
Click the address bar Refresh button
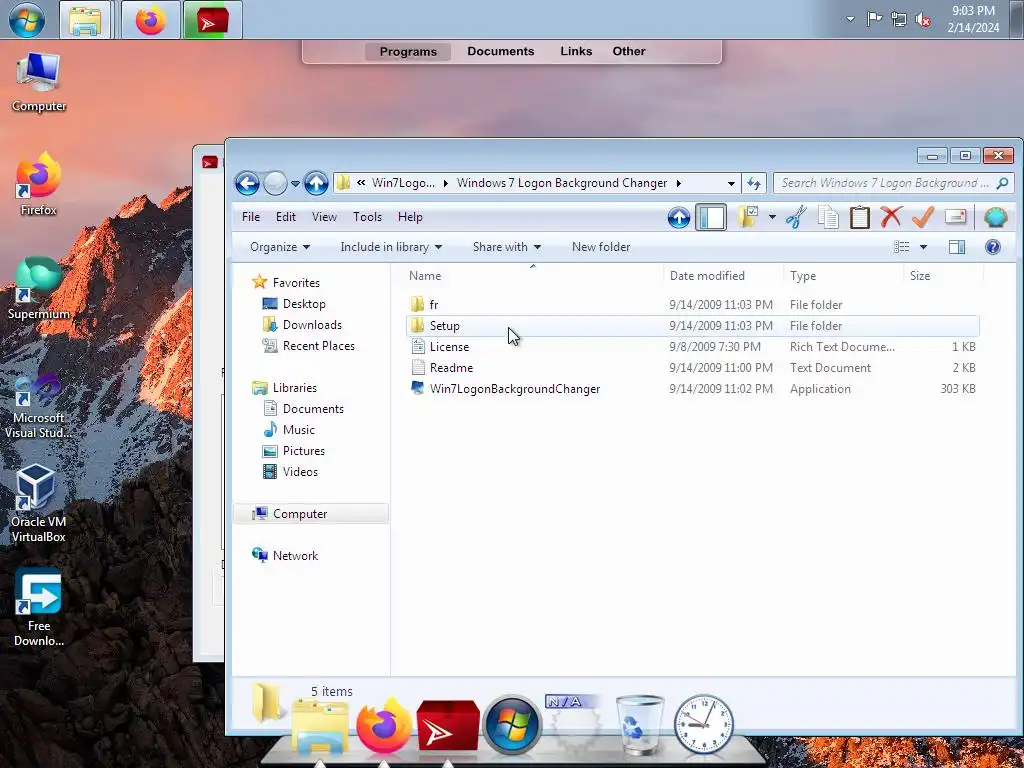click(754, 184)
